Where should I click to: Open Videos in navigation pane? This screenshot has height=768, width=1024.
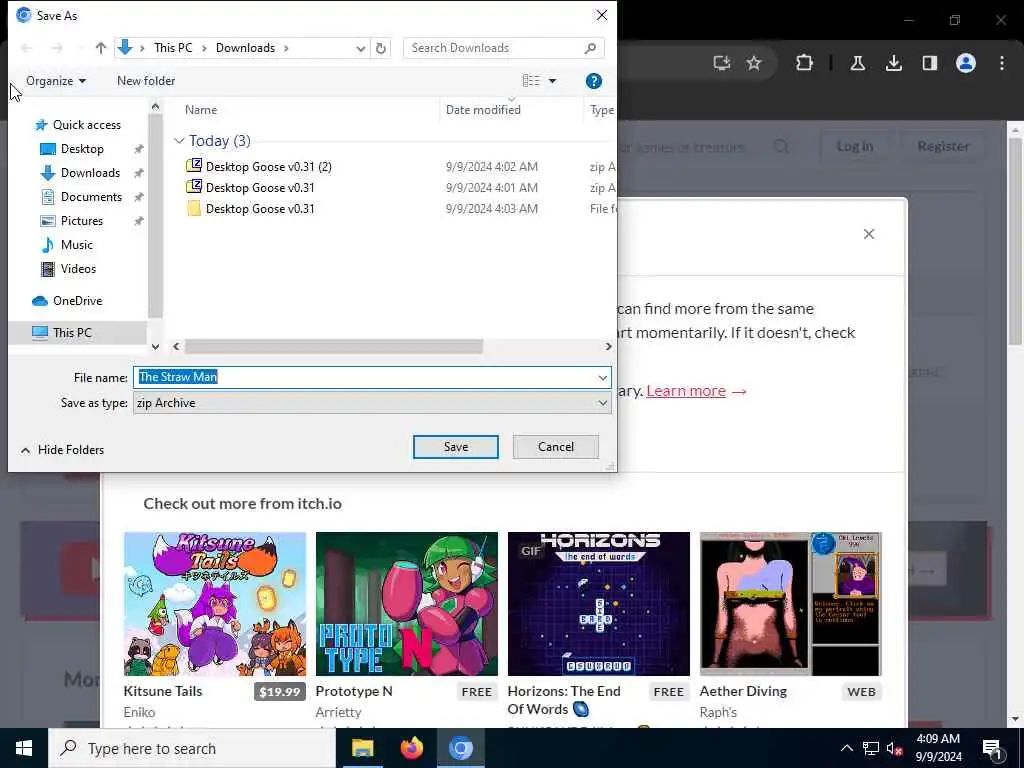coord(78,268)
